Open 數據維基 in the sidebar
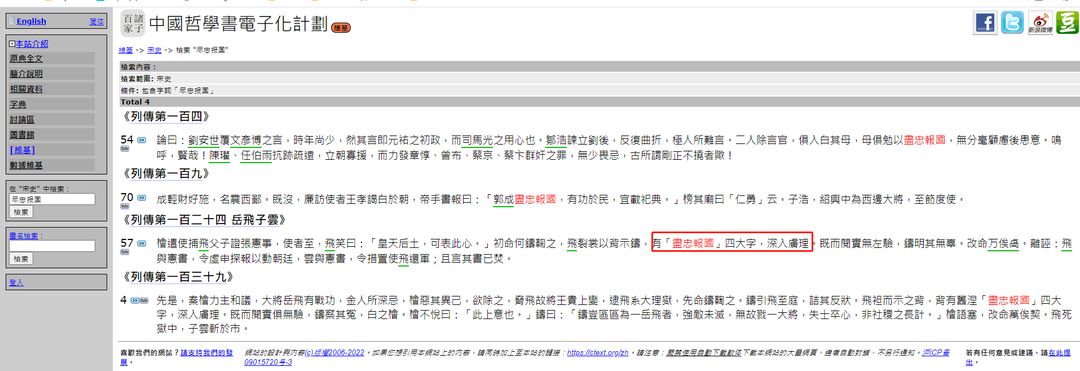This screenshot has height=371, width=1080. point(26,165)
